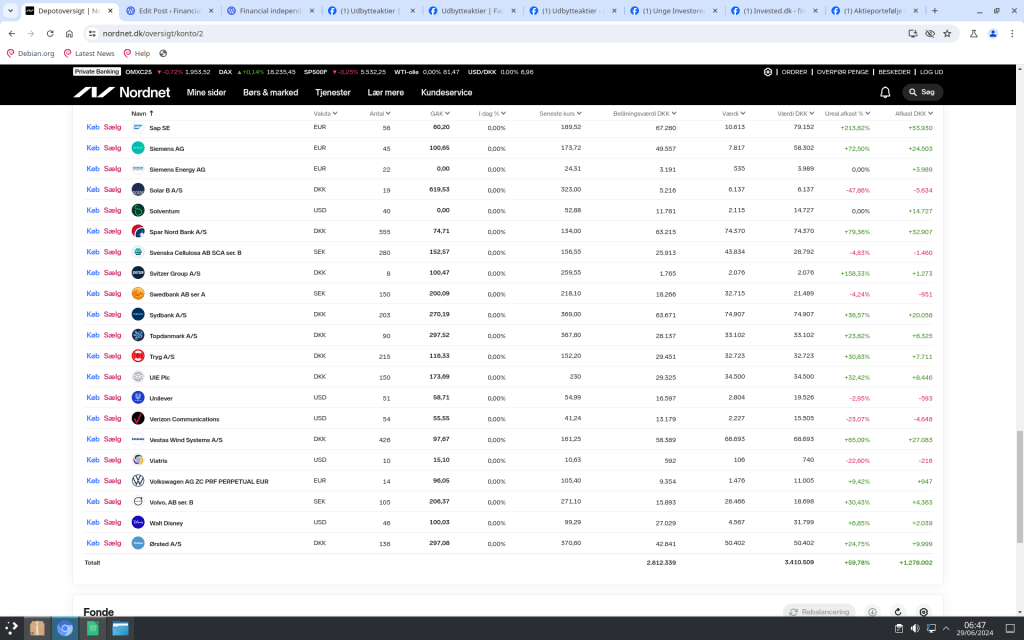
Task: Click the hexagon icon left of ORDRER
Action: pos(768,72)
